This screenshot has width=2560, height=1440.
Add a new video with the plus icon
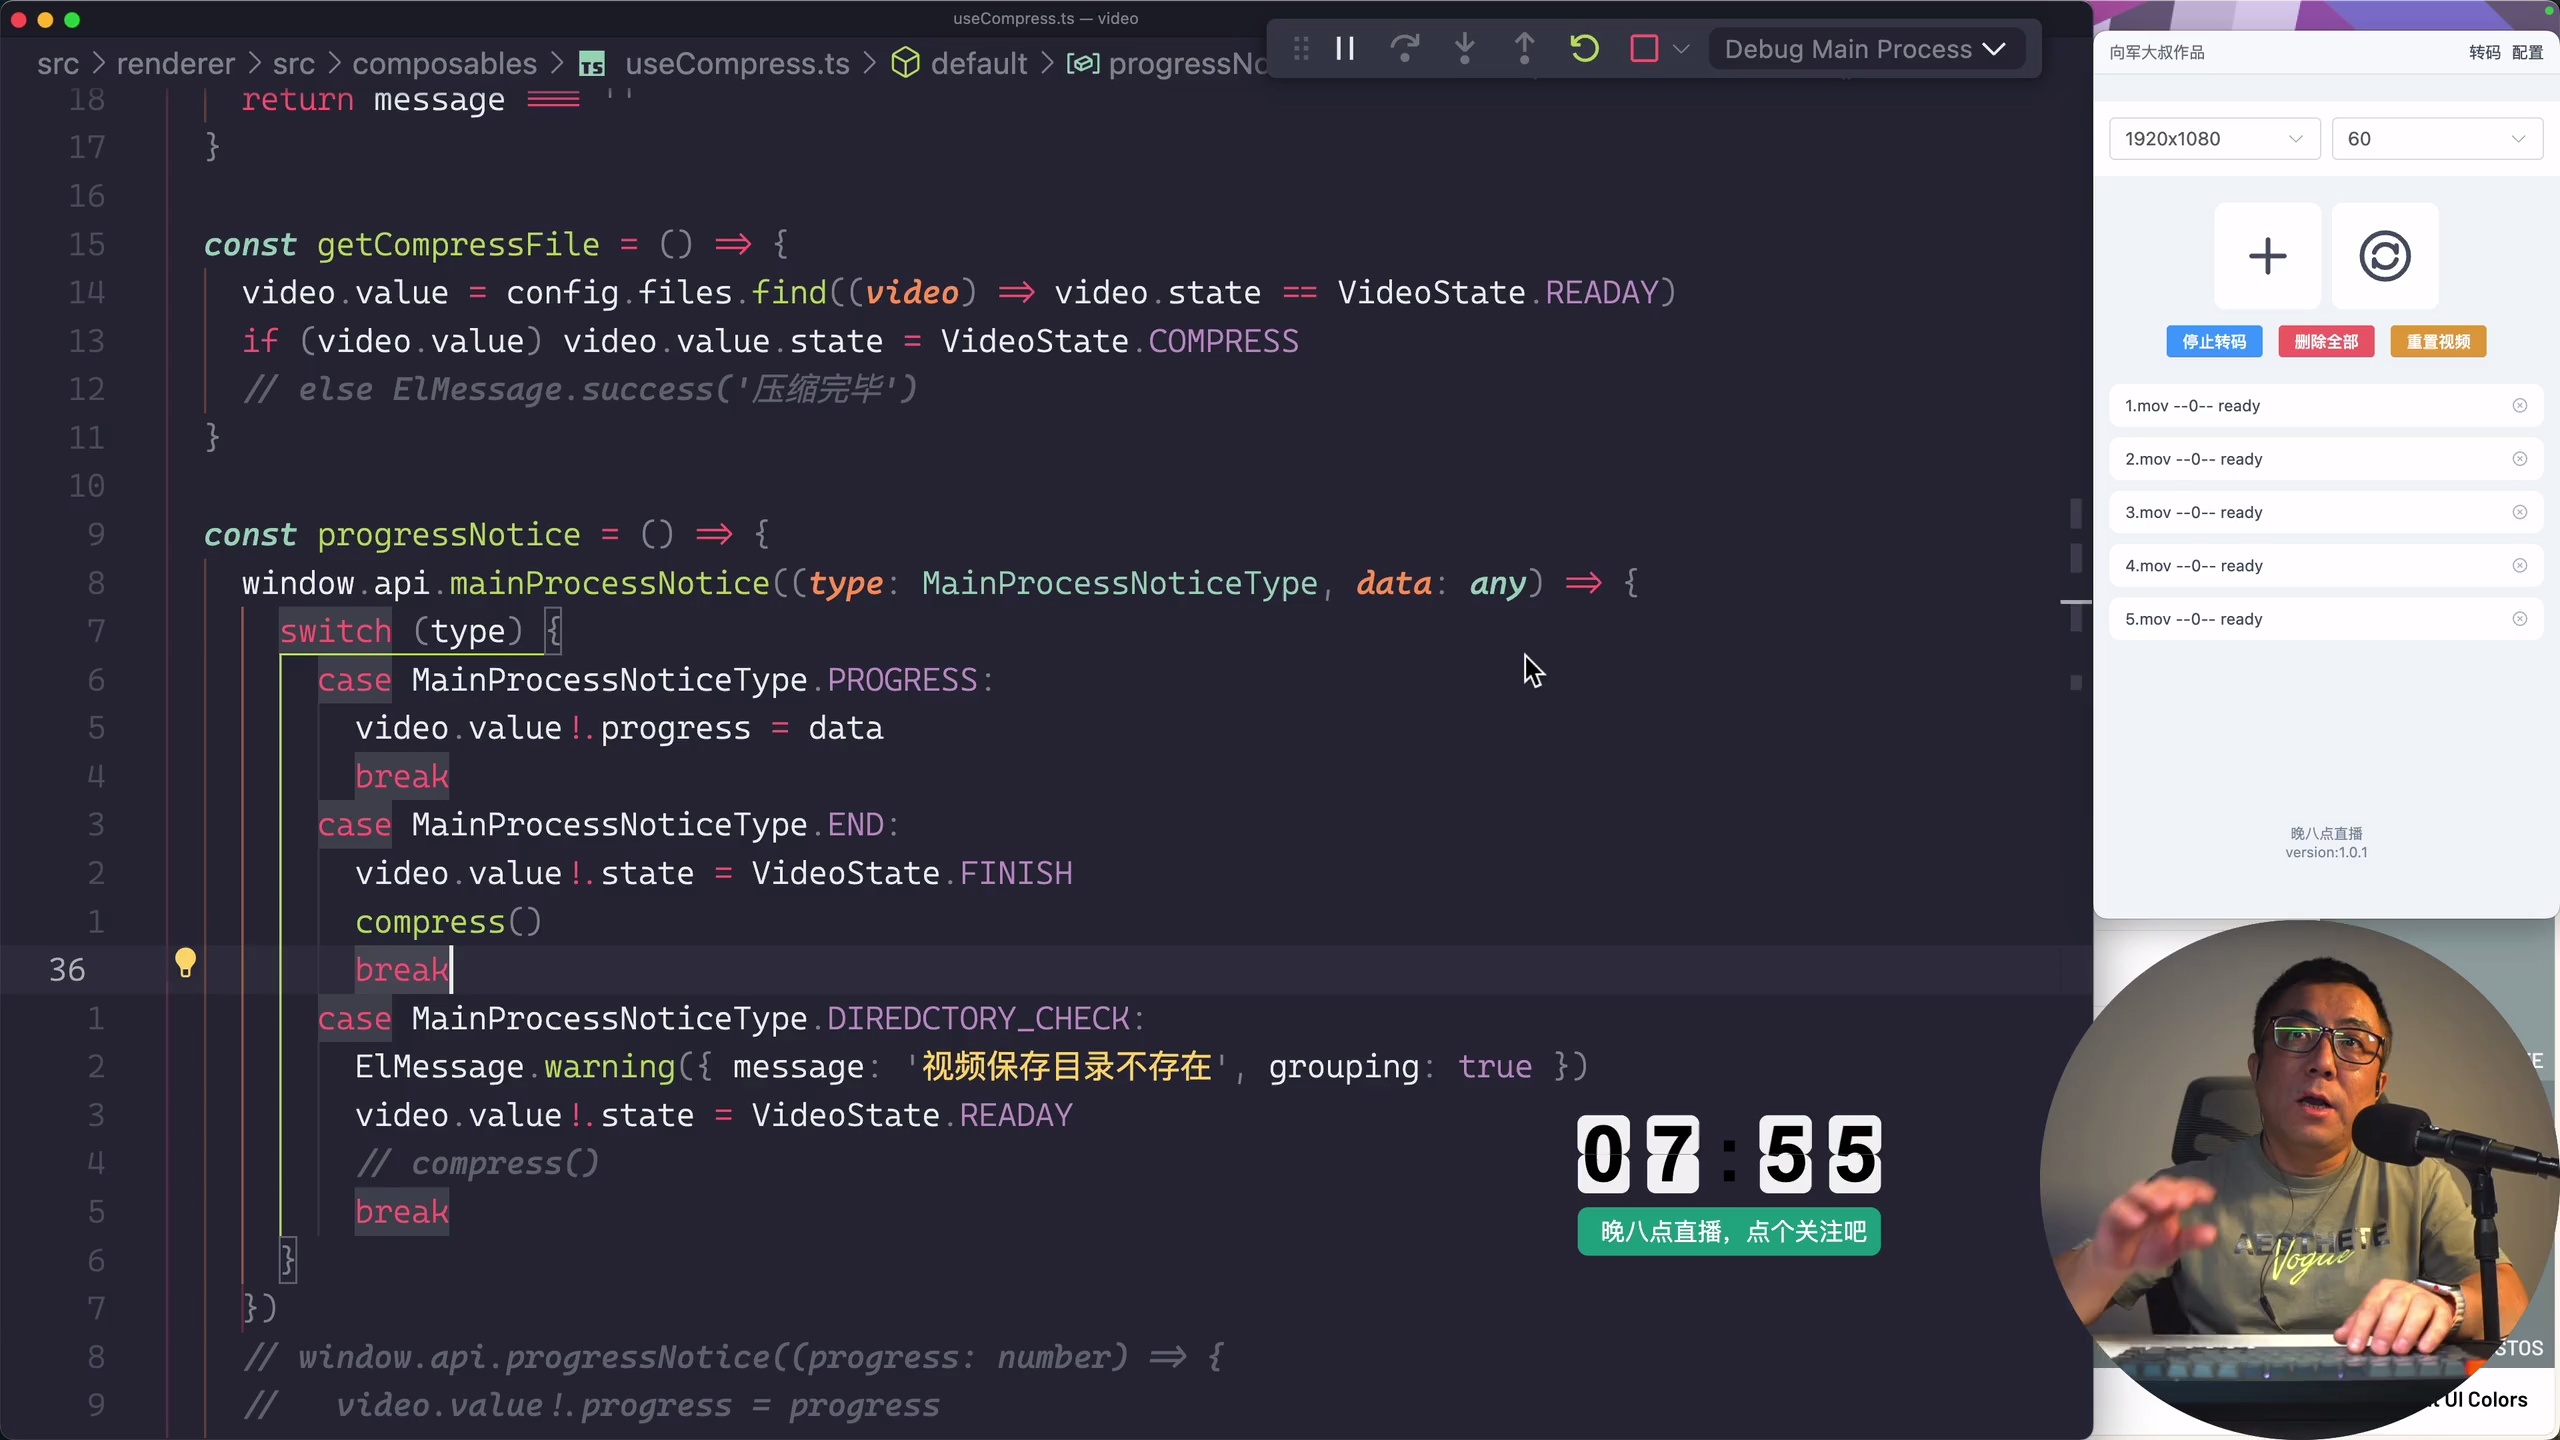point(2267,255)
